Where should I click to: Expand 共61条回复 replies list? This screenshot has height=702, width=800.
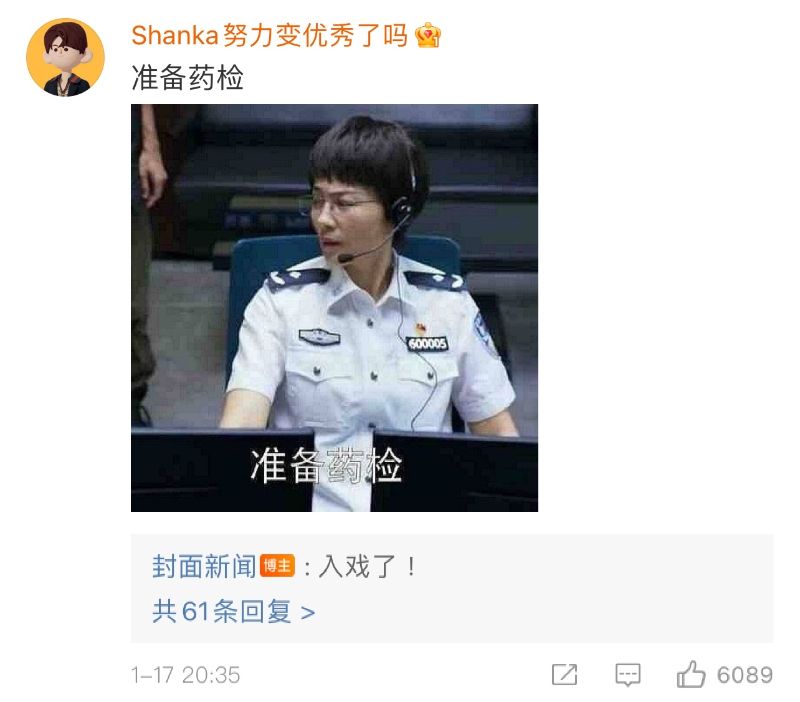pos(233,611)
